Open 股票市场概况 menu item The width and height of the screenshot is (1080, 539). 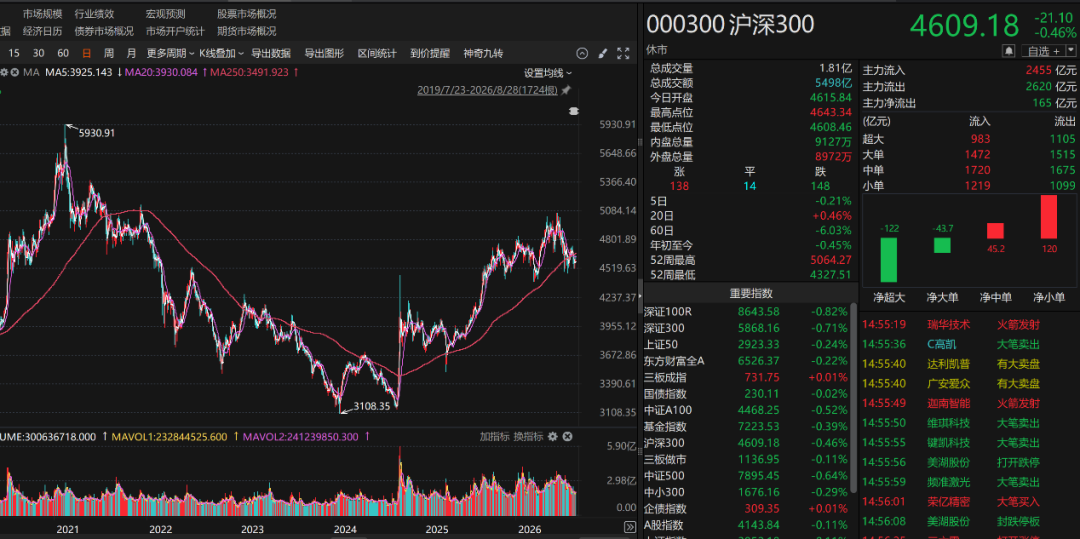tap(247, 14)
